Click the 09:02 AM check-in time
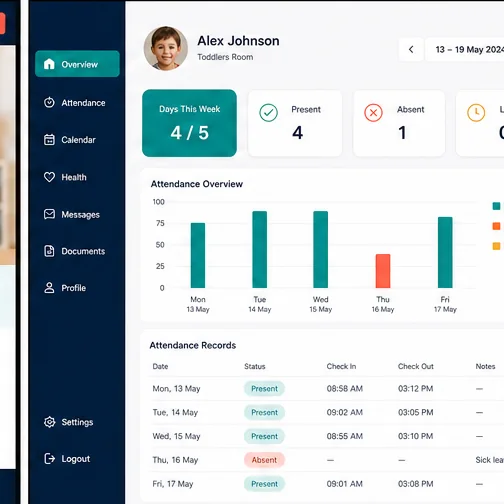This screenshot has height=504, width=504. tap(345, 412)
